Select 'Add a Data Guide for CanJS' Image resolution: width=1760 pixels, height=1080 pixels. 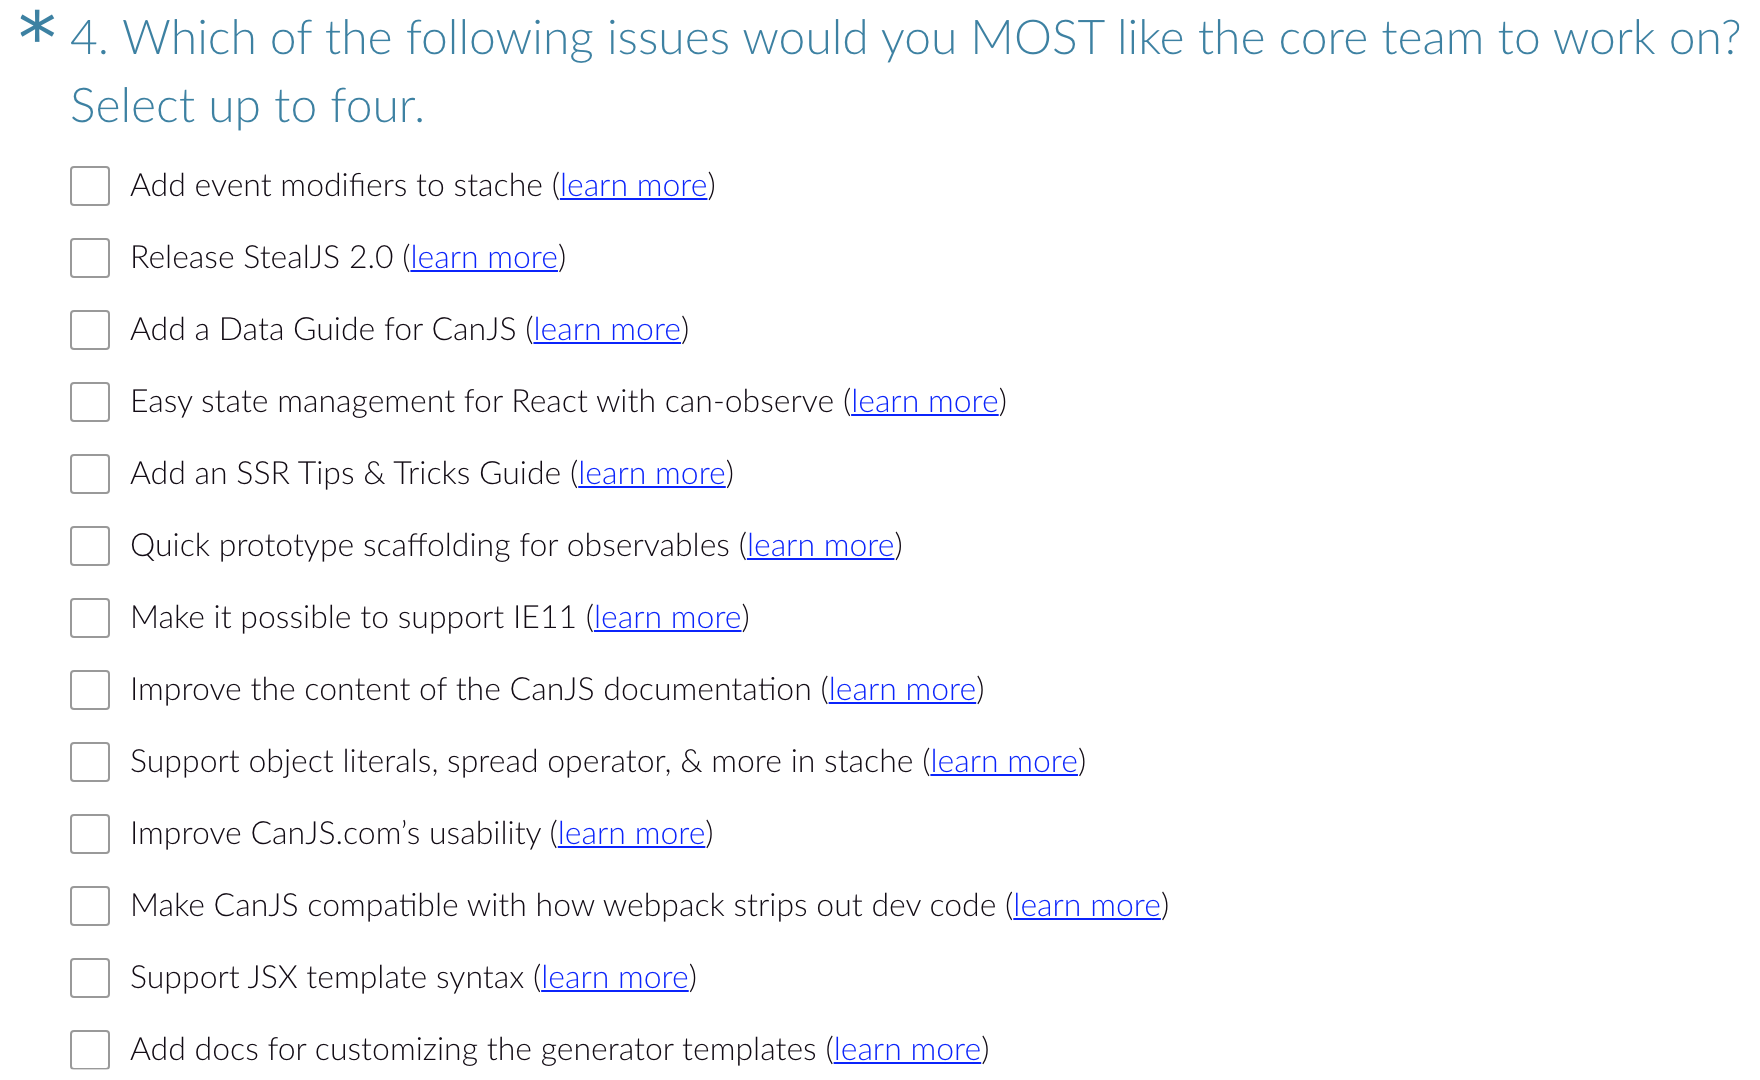(x=90, y=330)
